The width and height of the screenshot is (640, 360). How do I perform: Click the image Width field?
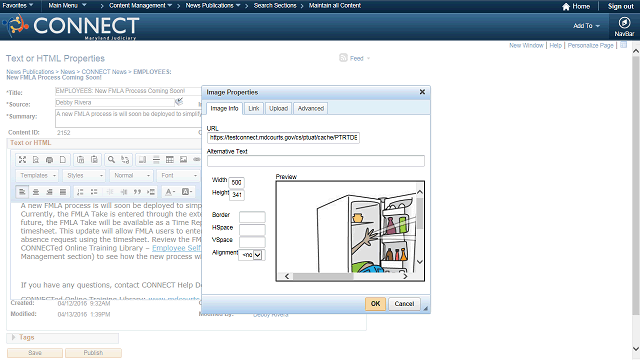point(237,182)
